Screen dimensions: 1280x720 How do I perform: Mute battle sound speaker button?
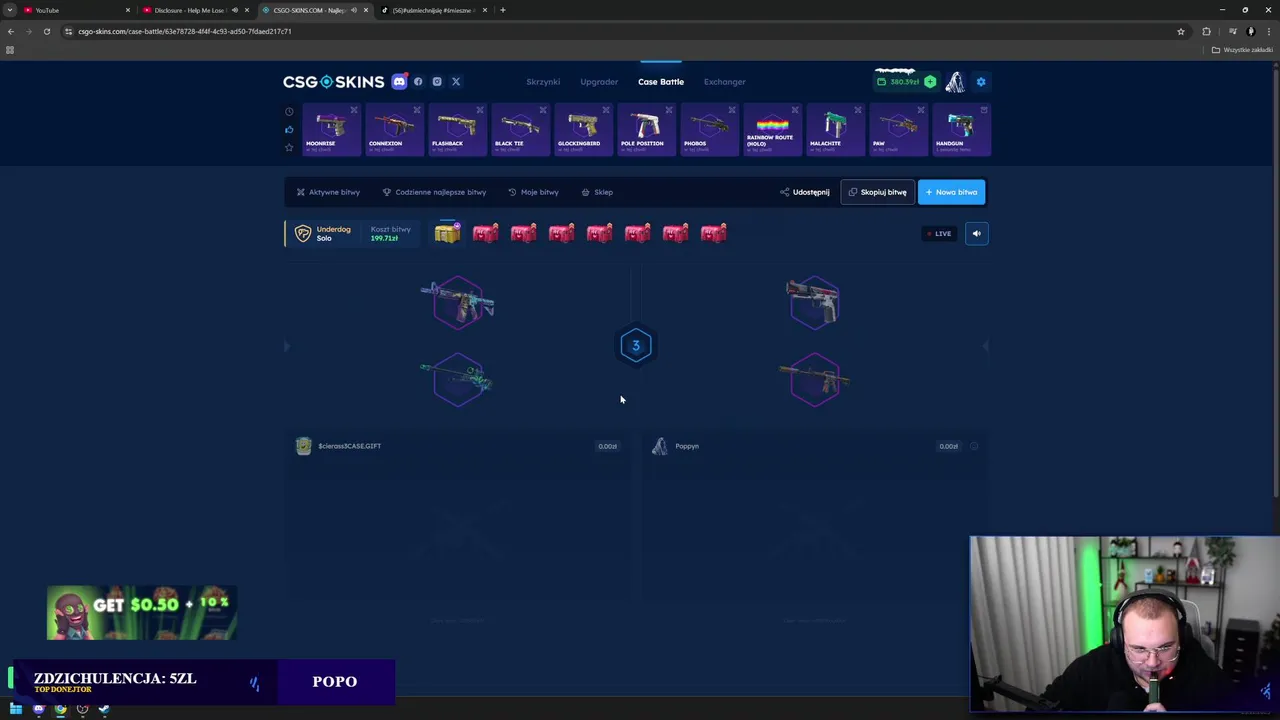977,233
